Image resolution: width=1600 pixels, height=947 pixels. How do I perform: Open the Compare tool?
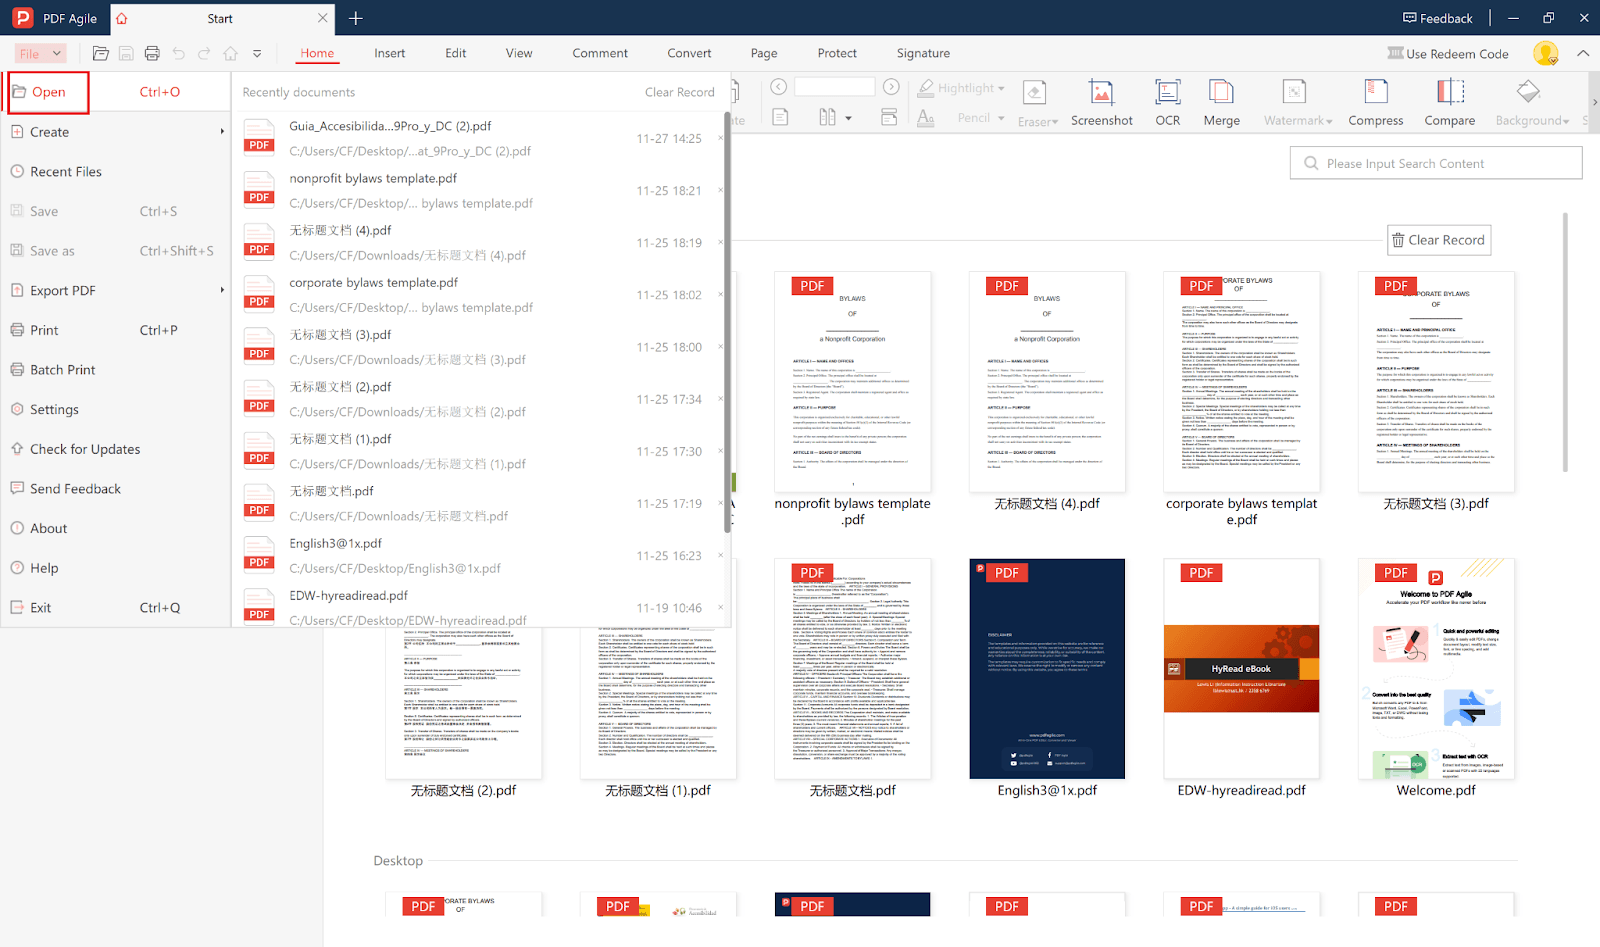[1449, 93]
